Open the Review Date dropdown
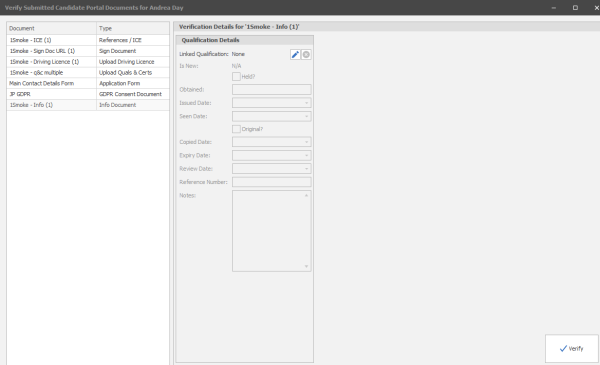The width and height of the screenshot is (600, 365). (x=307, y=169)
